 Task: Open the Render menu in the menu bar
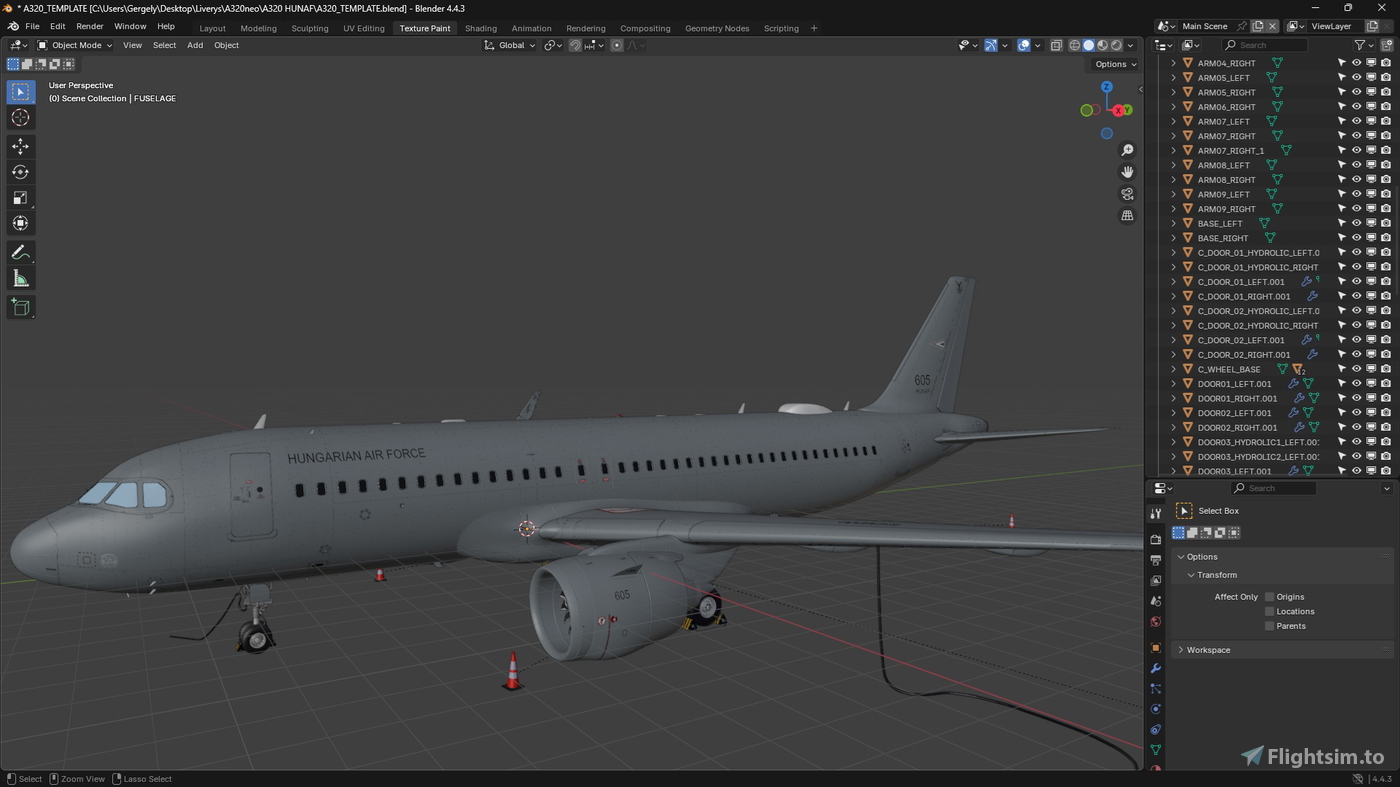[89, 26]
